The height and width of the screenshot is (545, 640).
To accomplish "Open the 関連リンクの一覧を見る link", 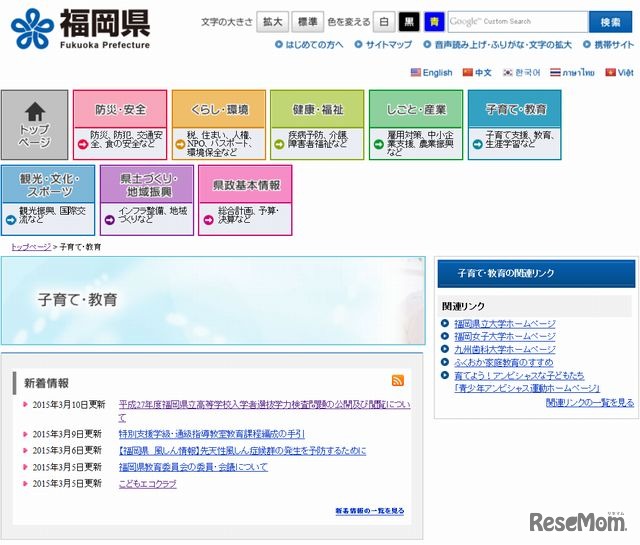I will pos(590,403).
